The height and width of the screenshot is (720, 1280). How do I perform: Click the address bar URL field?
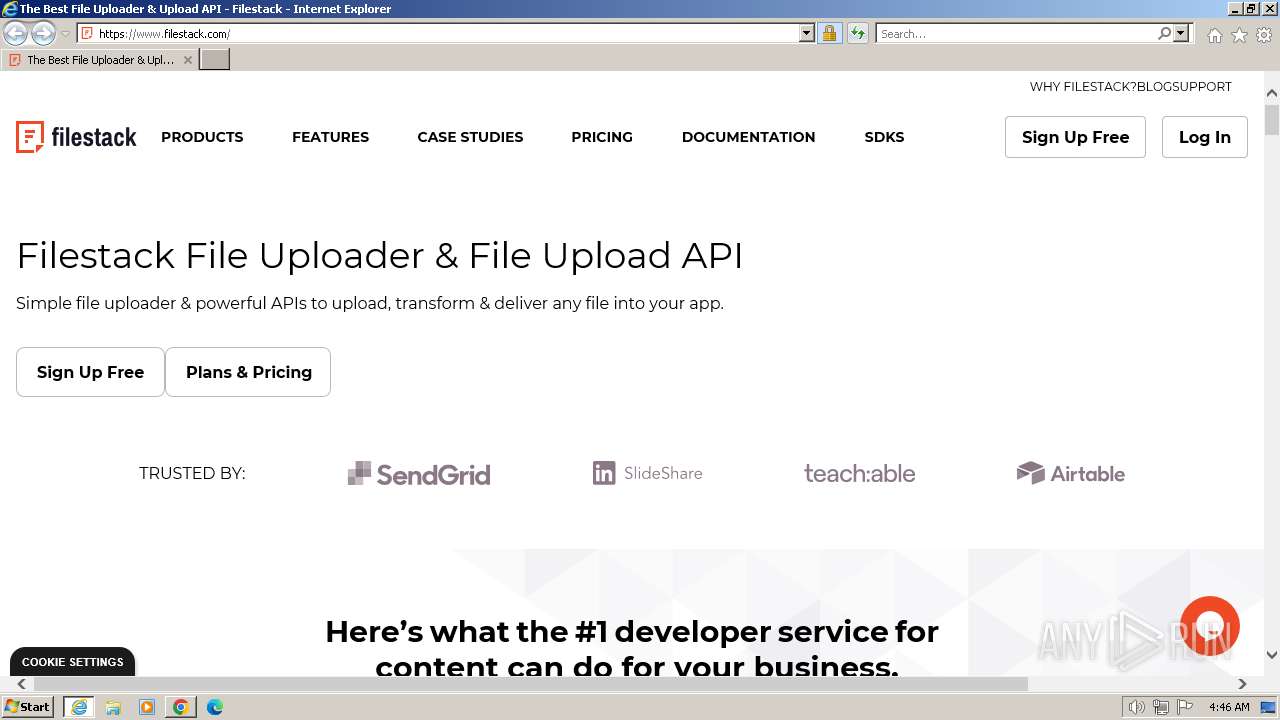pos(446,33)
